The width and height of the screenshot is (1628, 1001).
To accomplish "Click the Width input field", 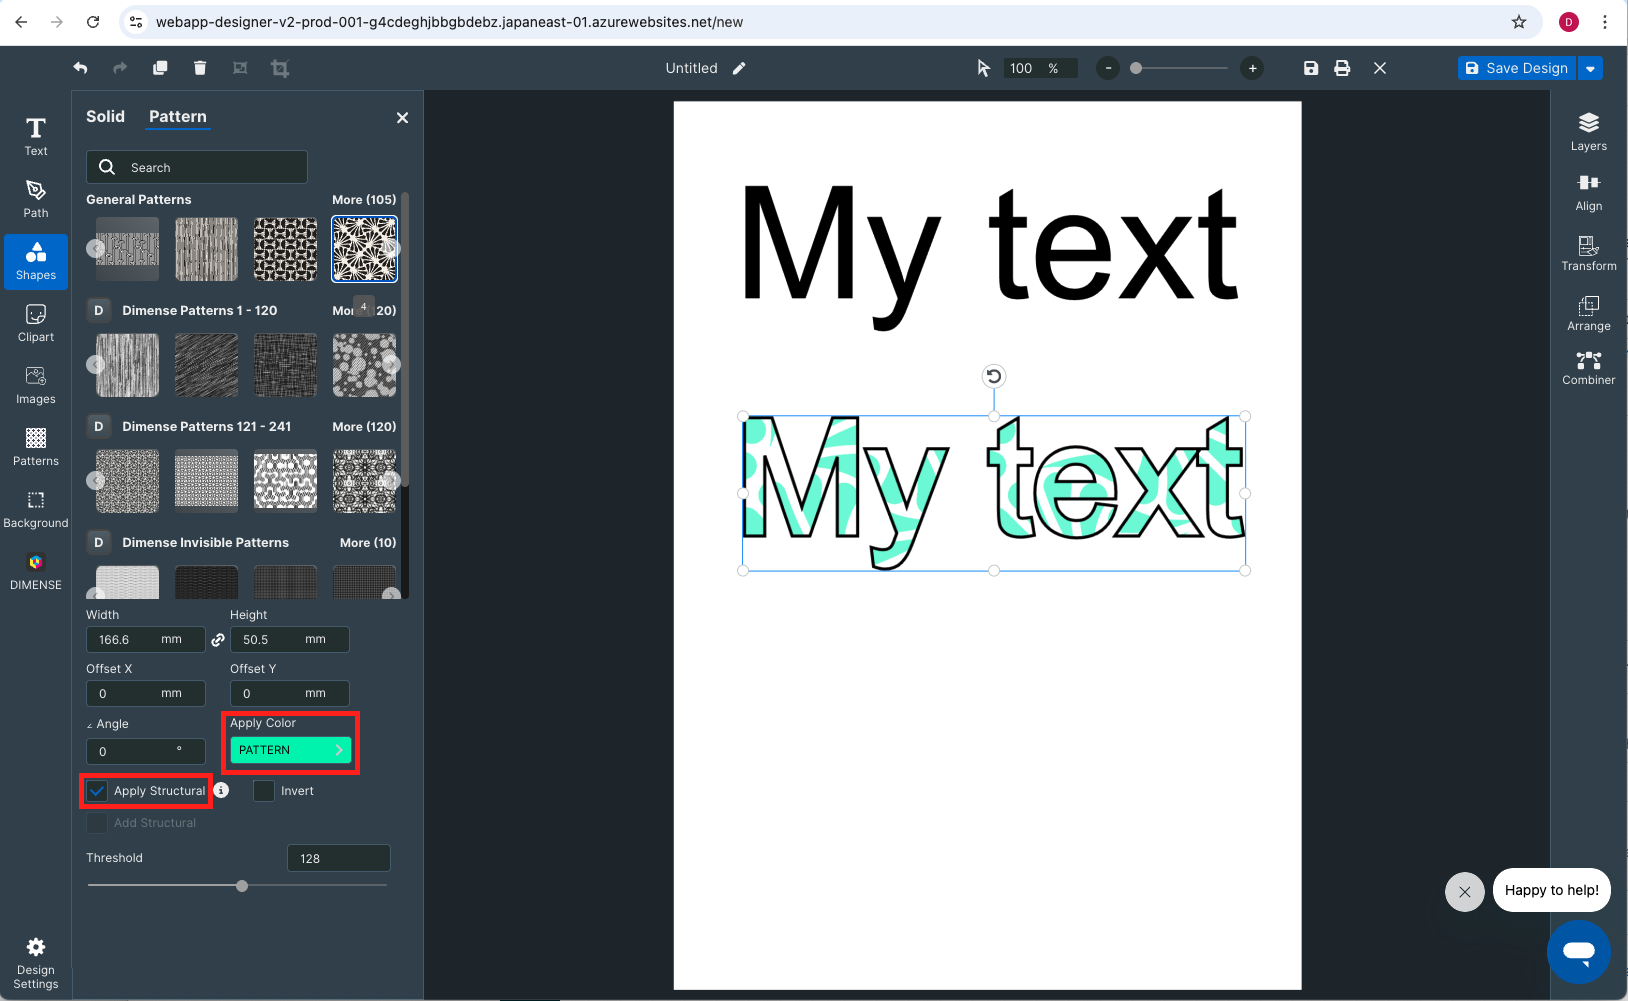I will tap(146, 640).
